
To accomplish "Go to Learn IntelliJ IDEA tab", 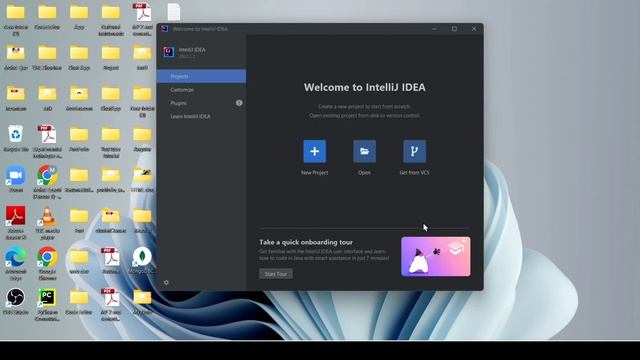I will coord(201,116).
